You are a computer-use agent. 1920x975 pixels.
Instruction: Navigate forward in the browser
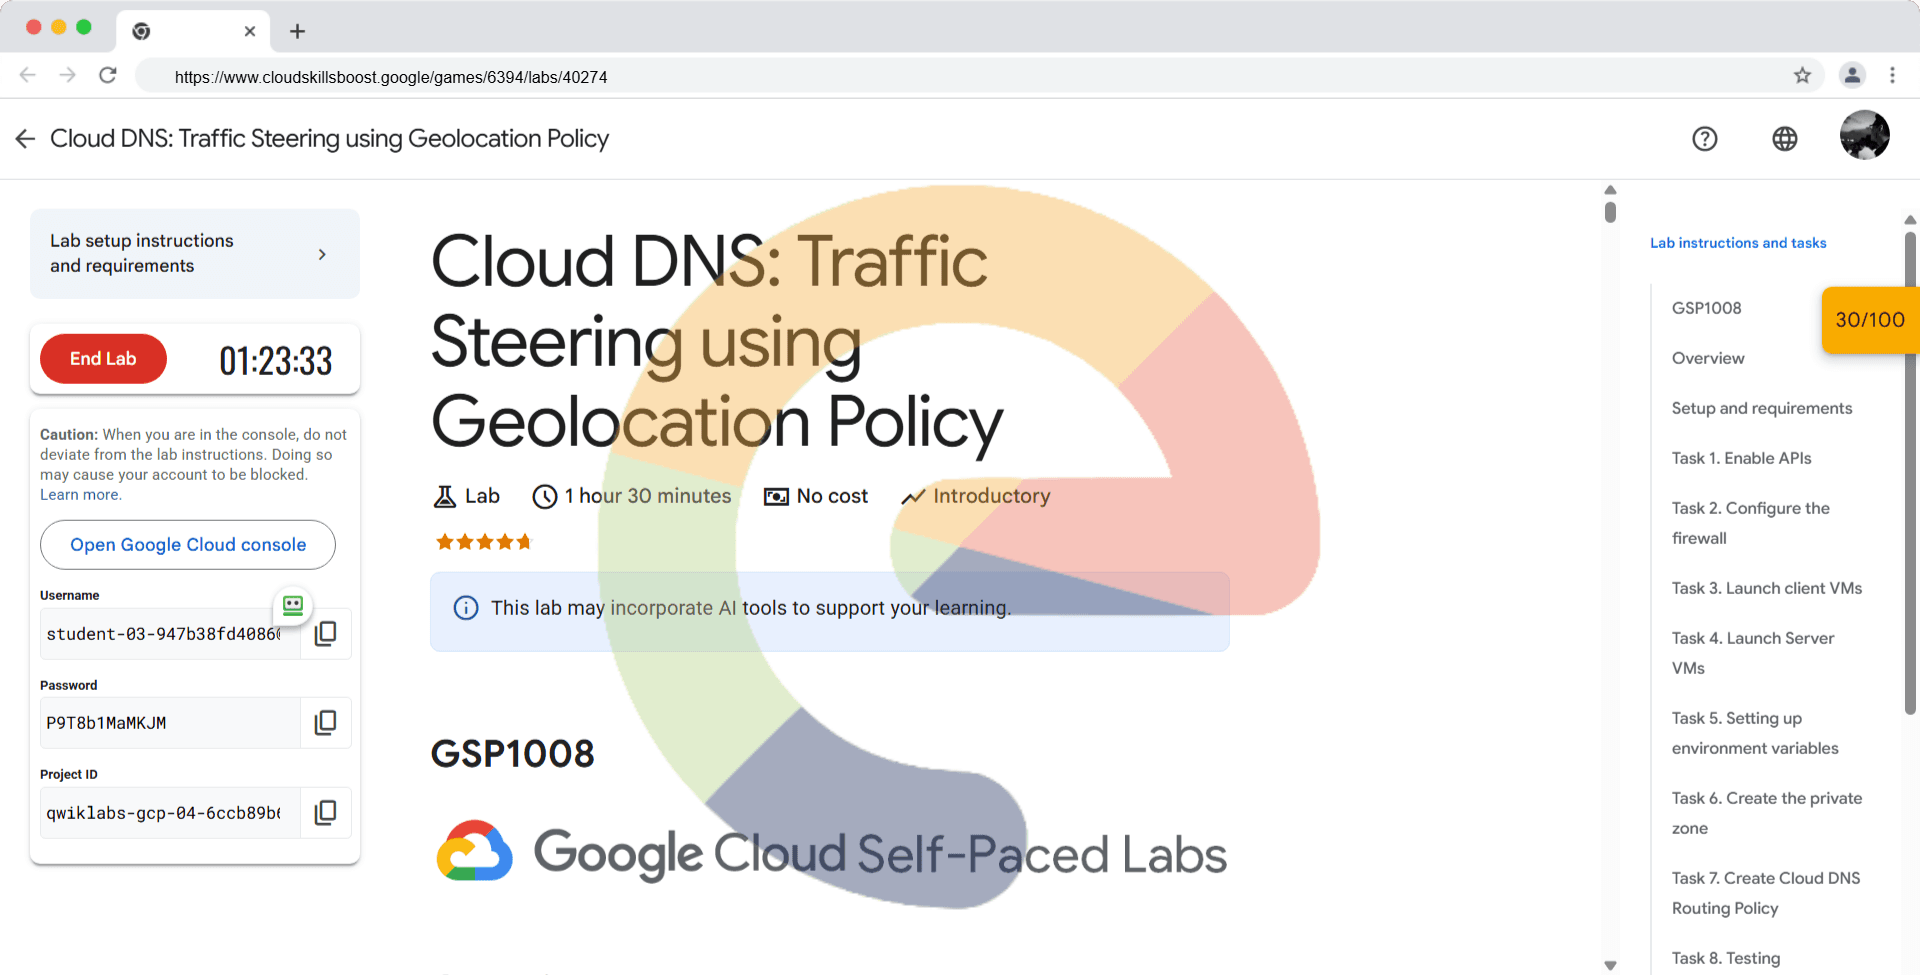click(x=67, y=76)
